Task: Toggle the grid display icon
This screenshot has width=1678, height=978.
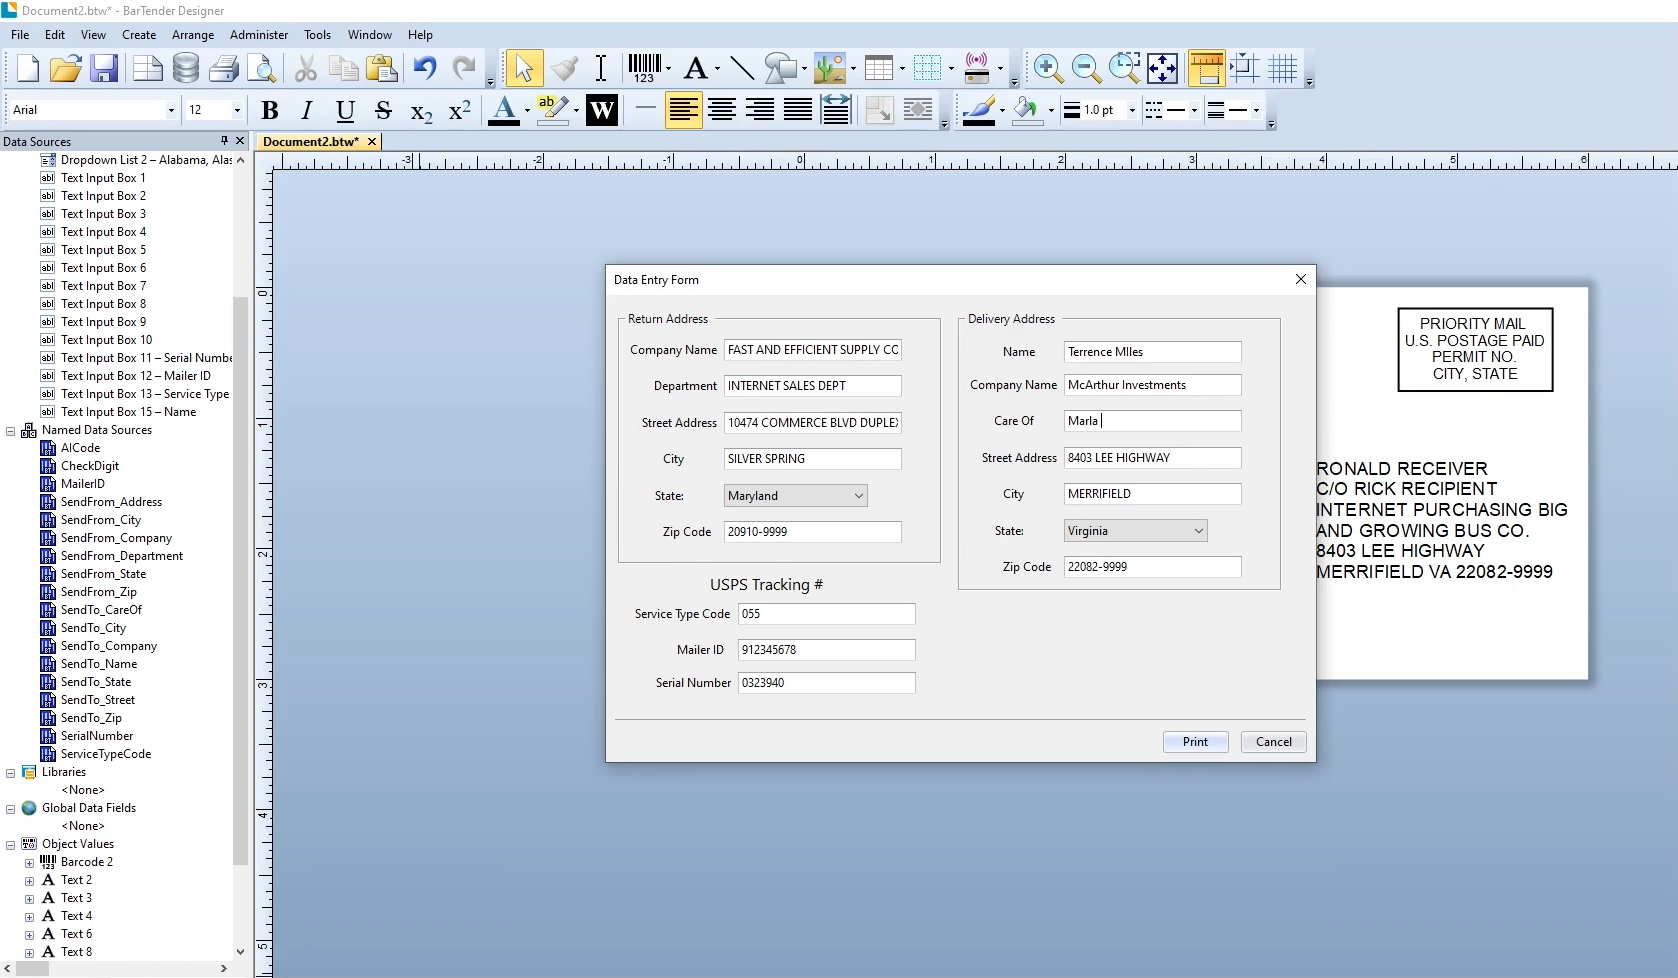Action: click(1282, 68)
